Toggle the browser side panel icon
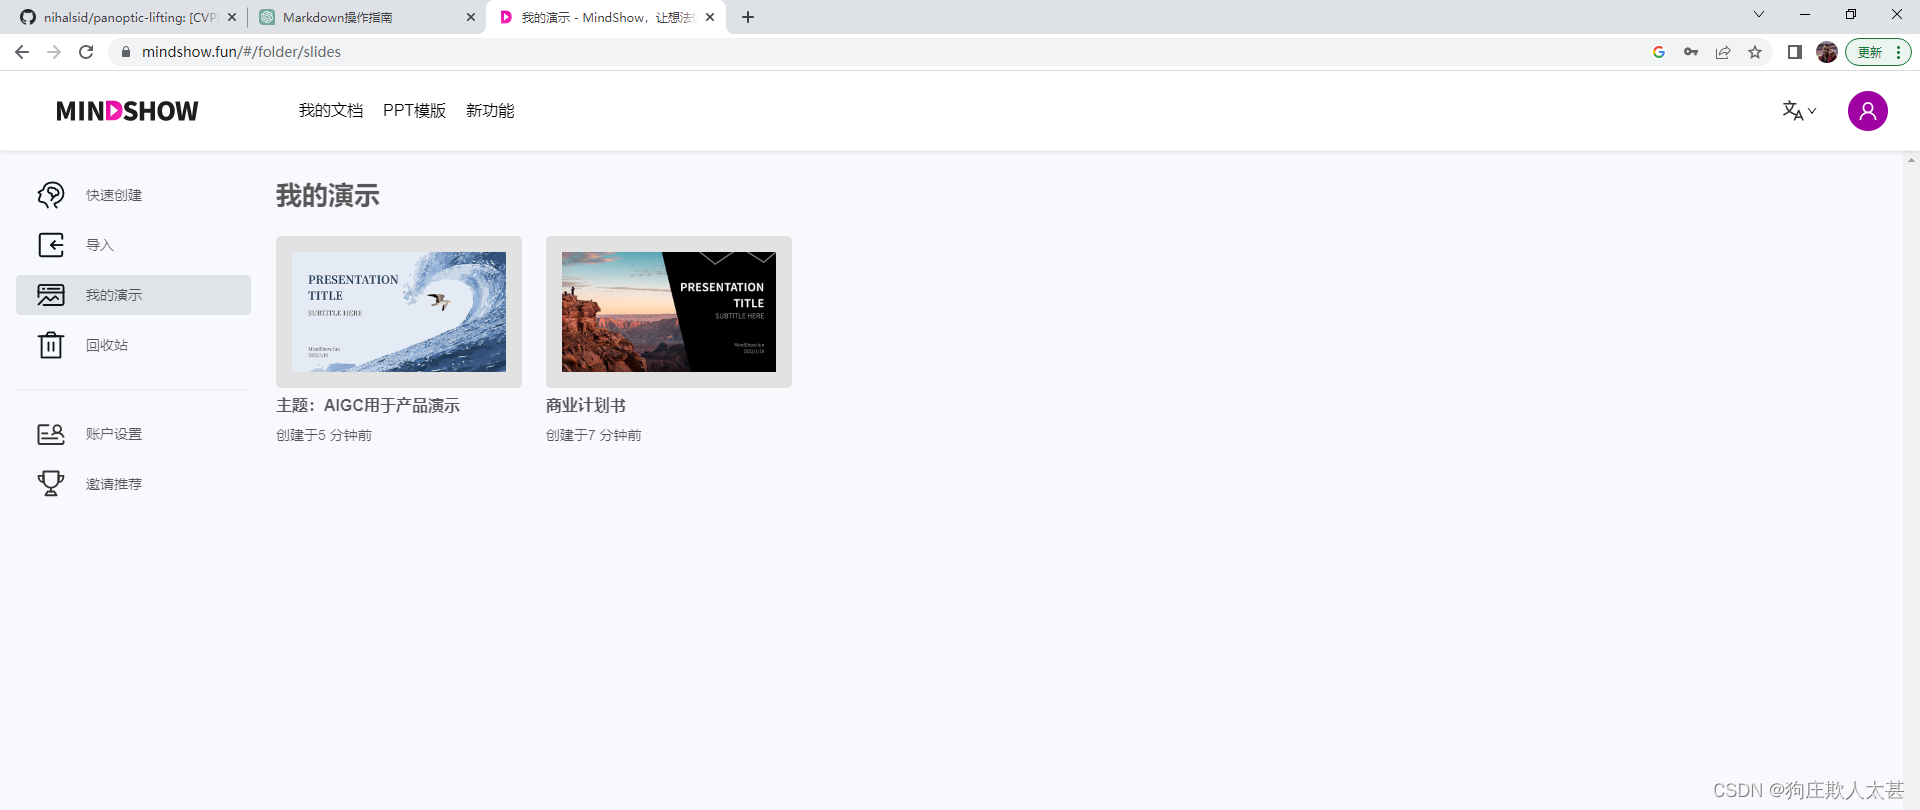Viewport: 1920px width, 810px height. point(1795,52)
